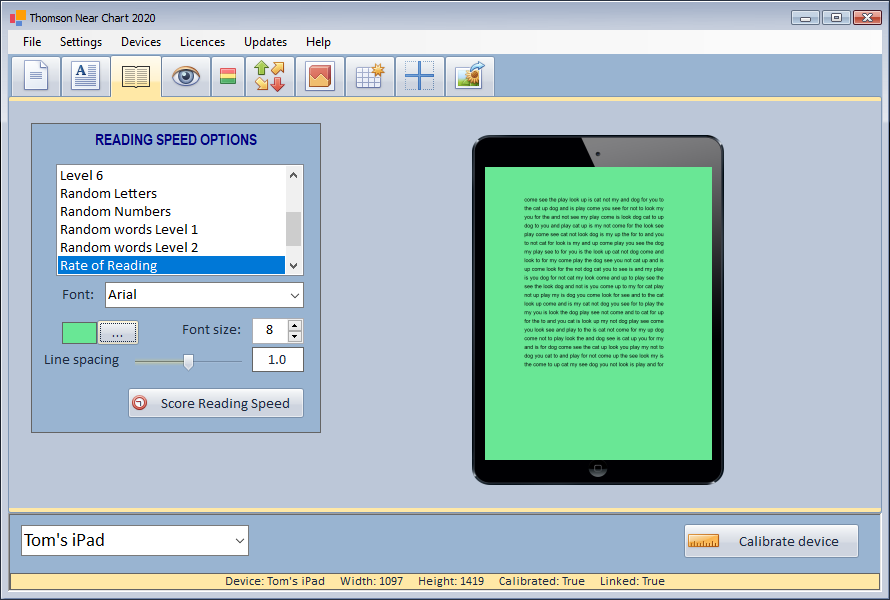Increase font size with up stepper arrow
890x600 pixels.
(294, 325)
